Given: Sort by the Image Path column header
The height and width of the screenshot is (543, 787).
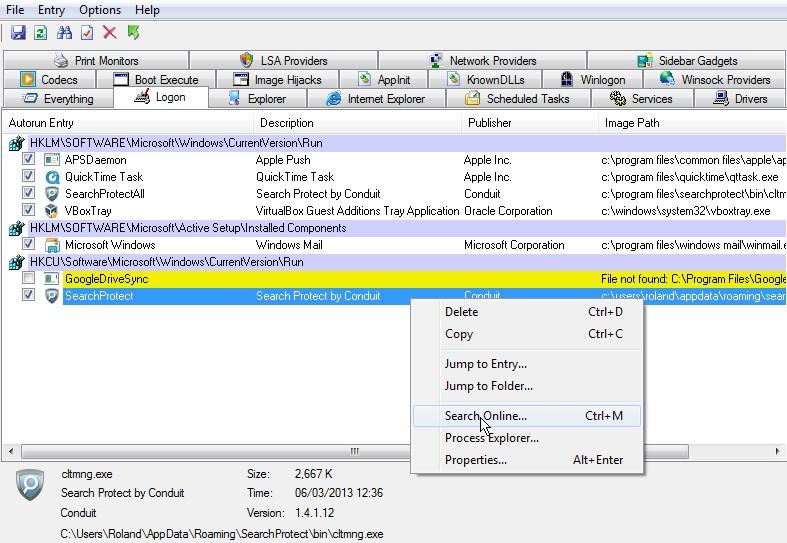Looking at the screenshot, I should pos(693,123).
